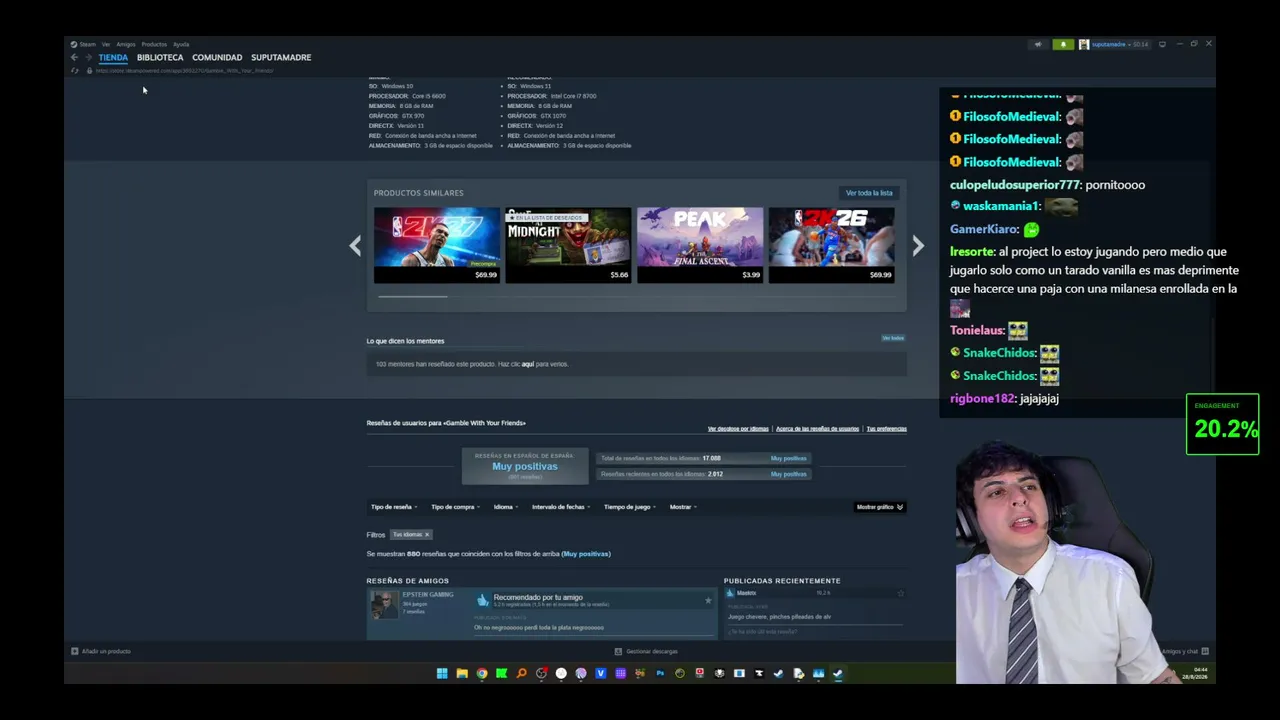Image resolution: width=1280 pixels, height=720 pixels.
Task: Open the Steam announcements megaphone icon
Action: (x=1038, y=44)
